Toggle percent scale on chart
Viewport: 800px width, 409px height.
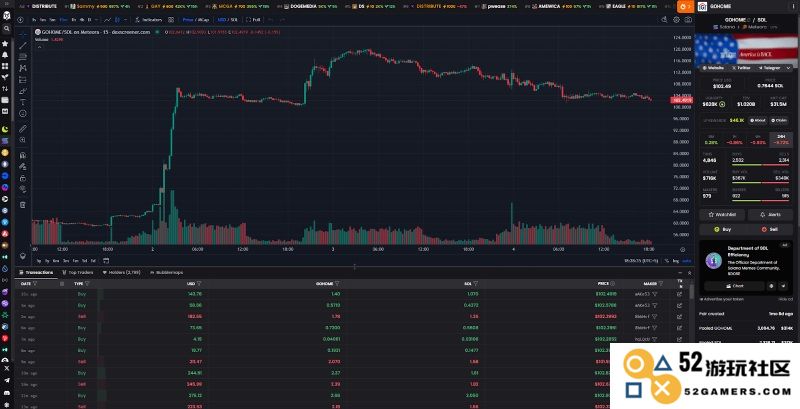click(667, 261)
